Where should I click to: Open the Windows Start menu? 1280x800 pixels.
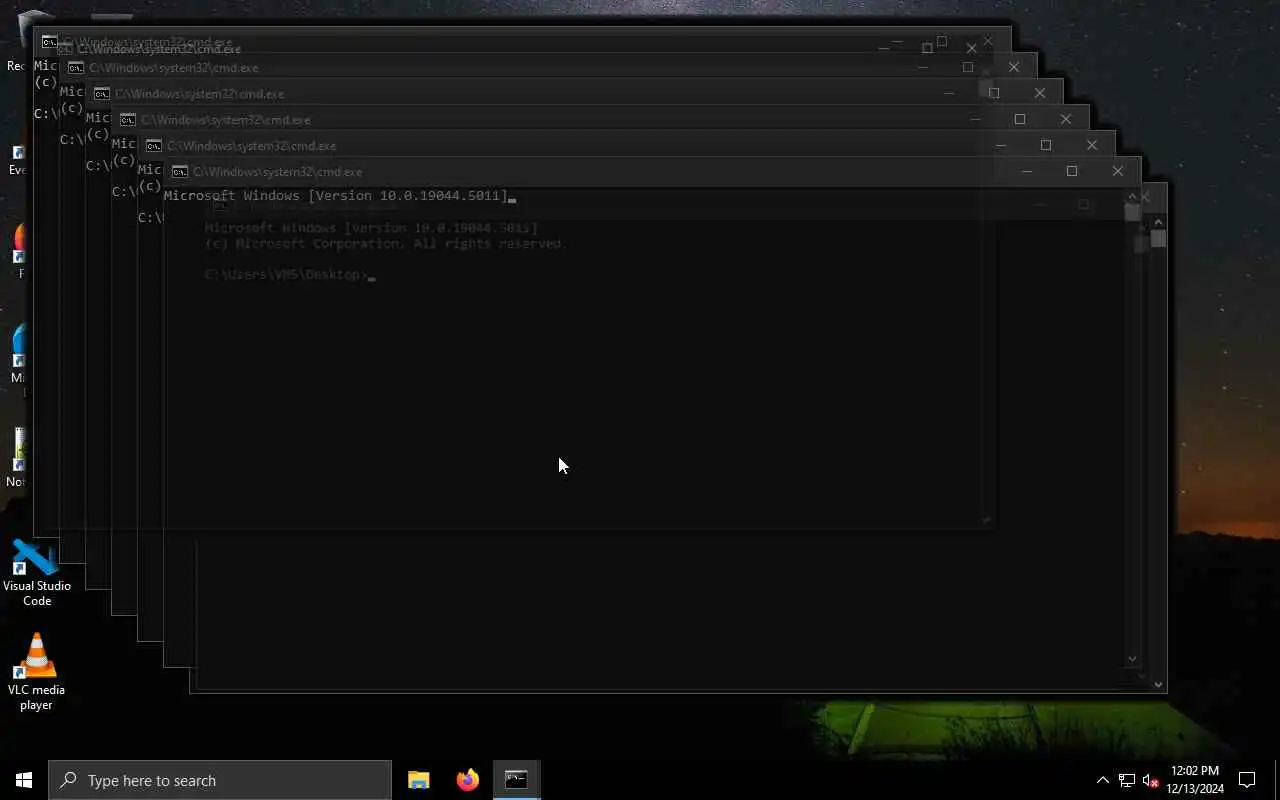pos(24,780)
